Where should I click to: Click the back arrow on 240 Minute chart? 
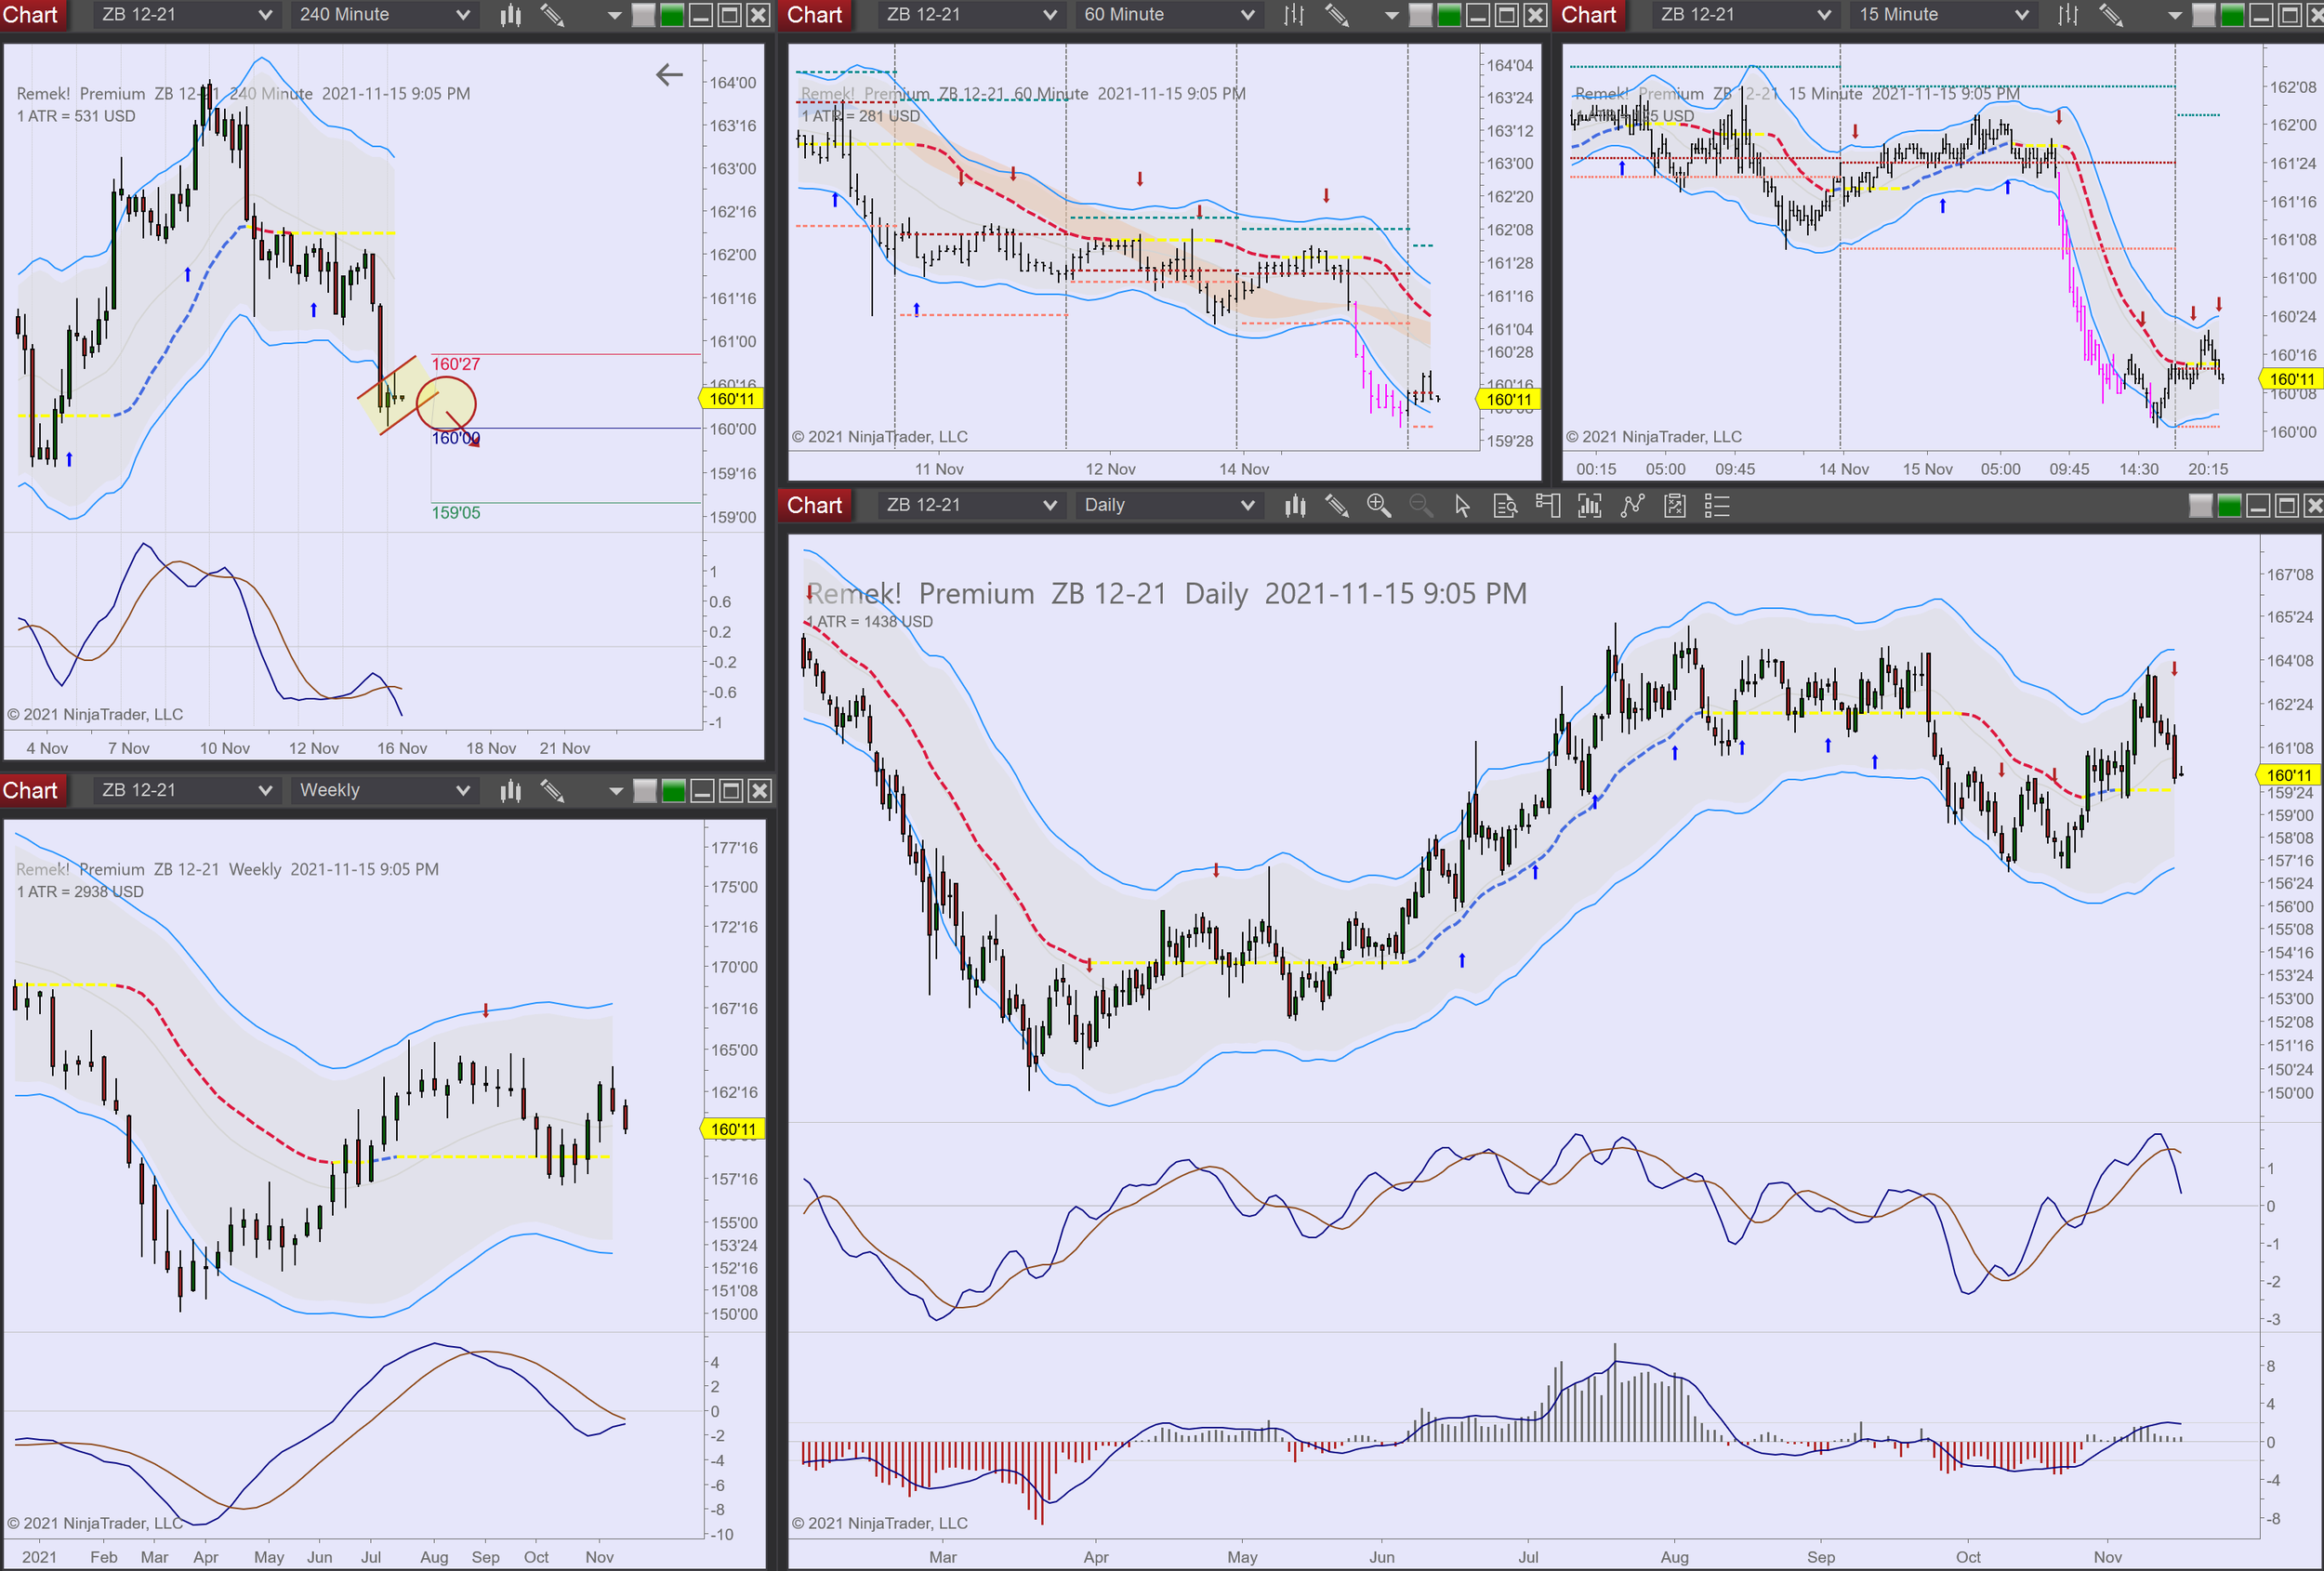669,74
